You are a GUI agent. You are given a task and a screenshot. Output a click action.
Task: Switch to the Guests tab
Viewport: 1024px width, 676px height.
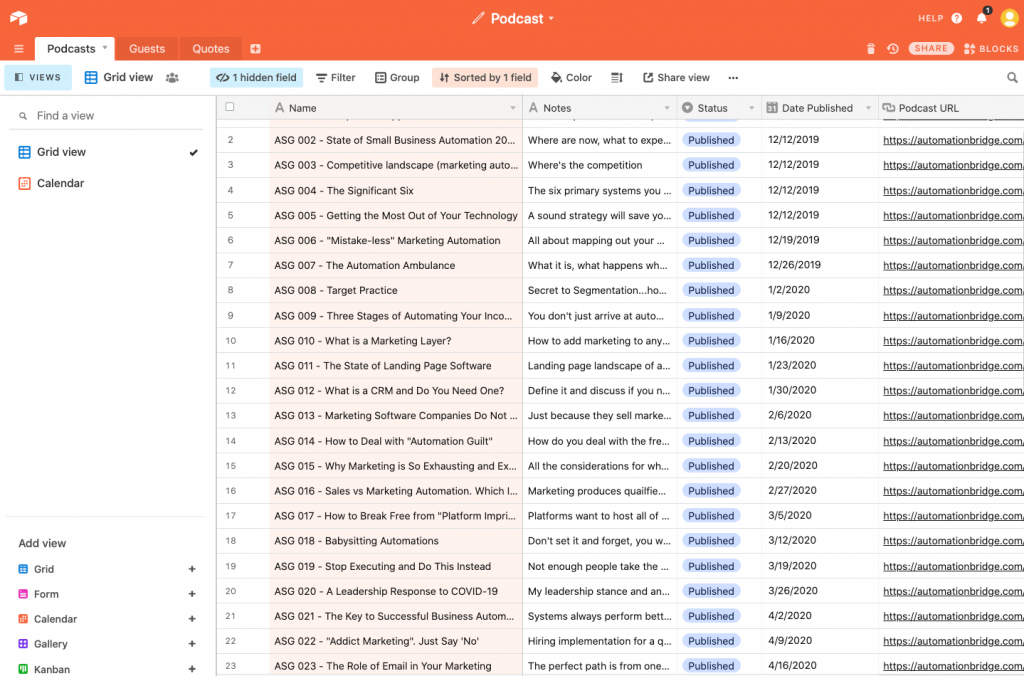pos(147,49)
